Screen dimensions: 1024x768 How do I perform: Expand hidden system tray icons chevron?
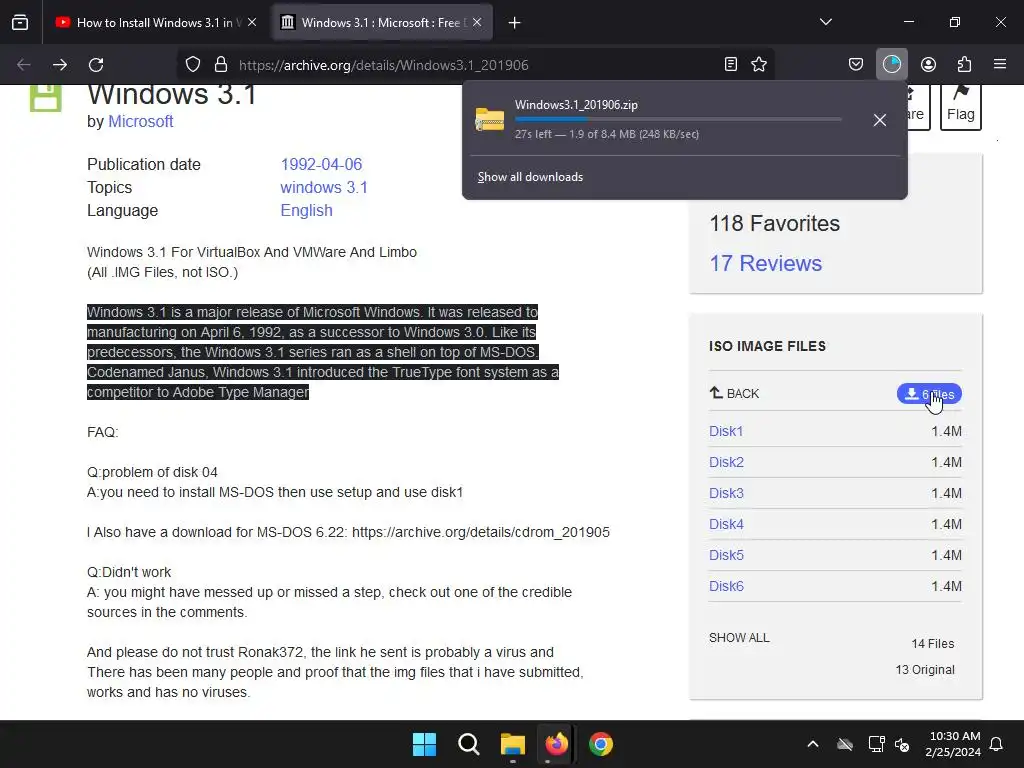click(x=813, y=744)
